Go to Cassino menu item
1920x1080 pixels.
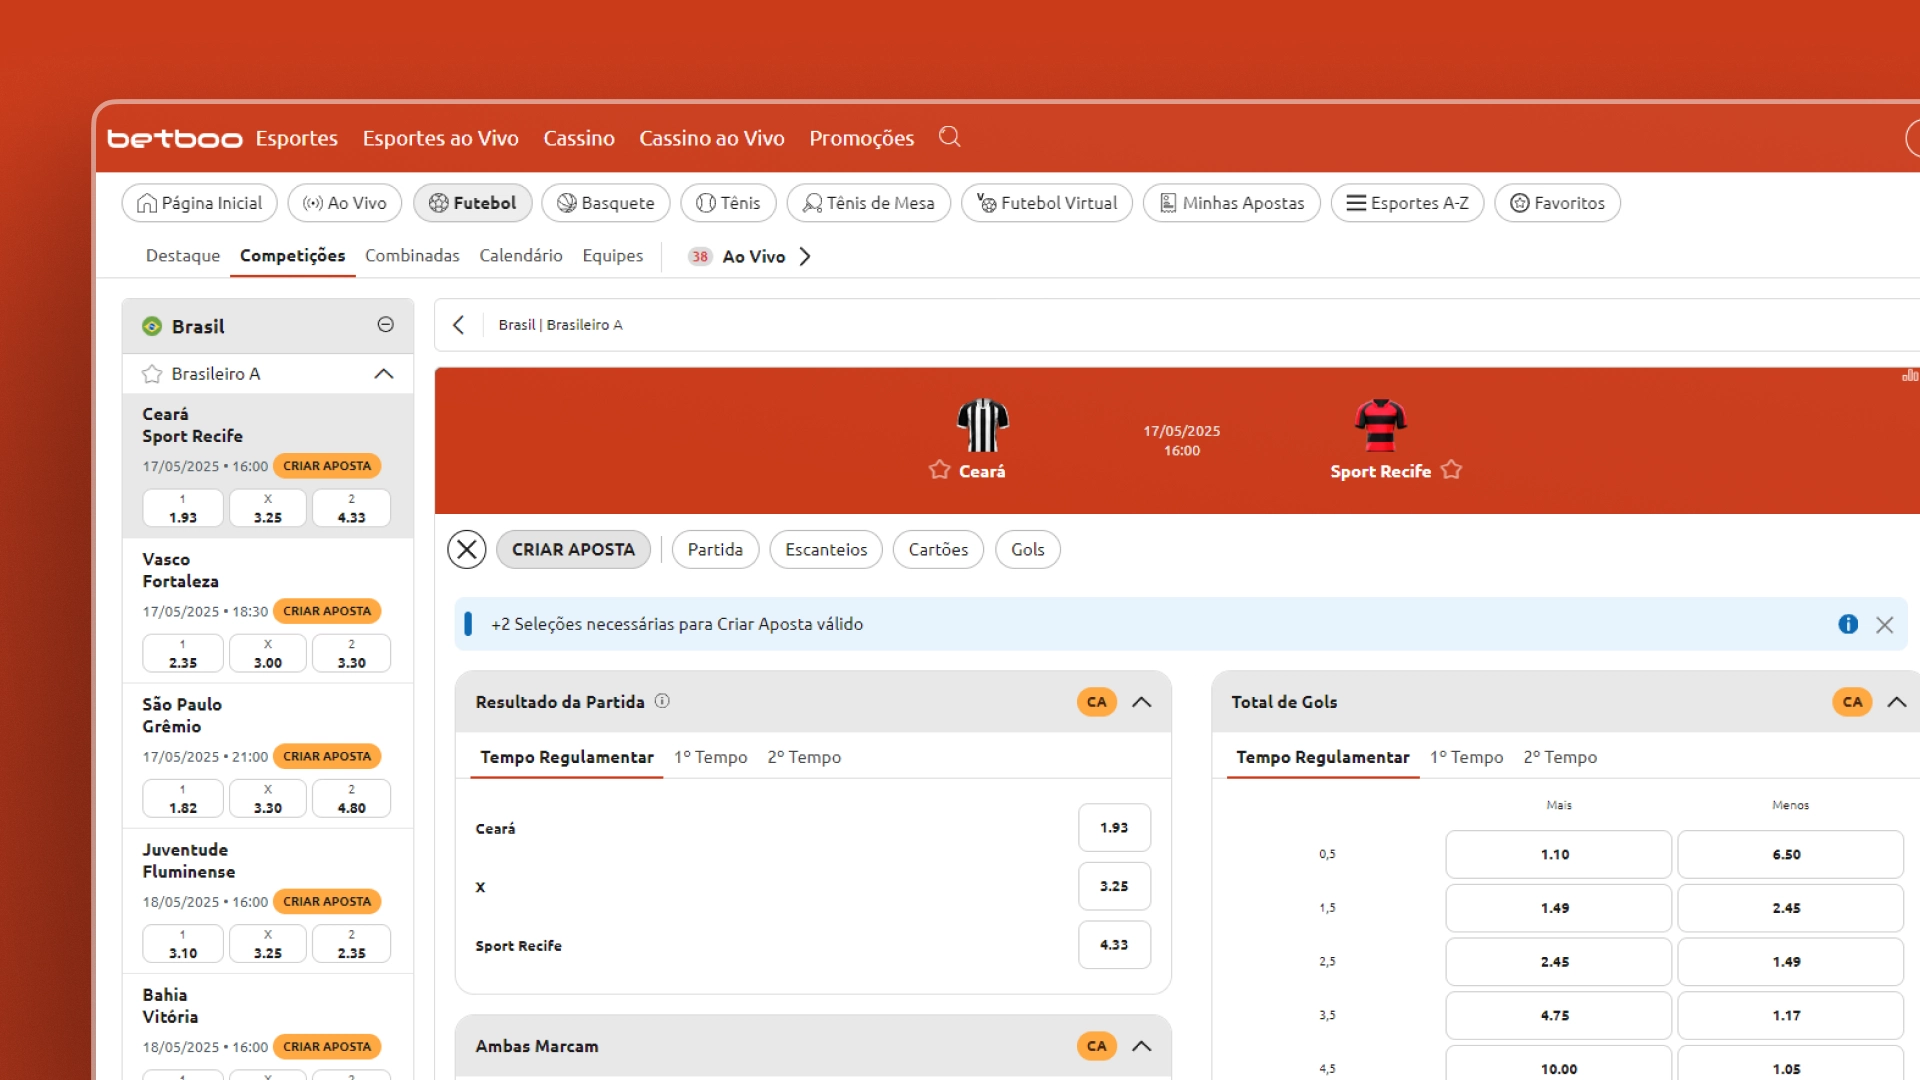click(x=579, y=138)
